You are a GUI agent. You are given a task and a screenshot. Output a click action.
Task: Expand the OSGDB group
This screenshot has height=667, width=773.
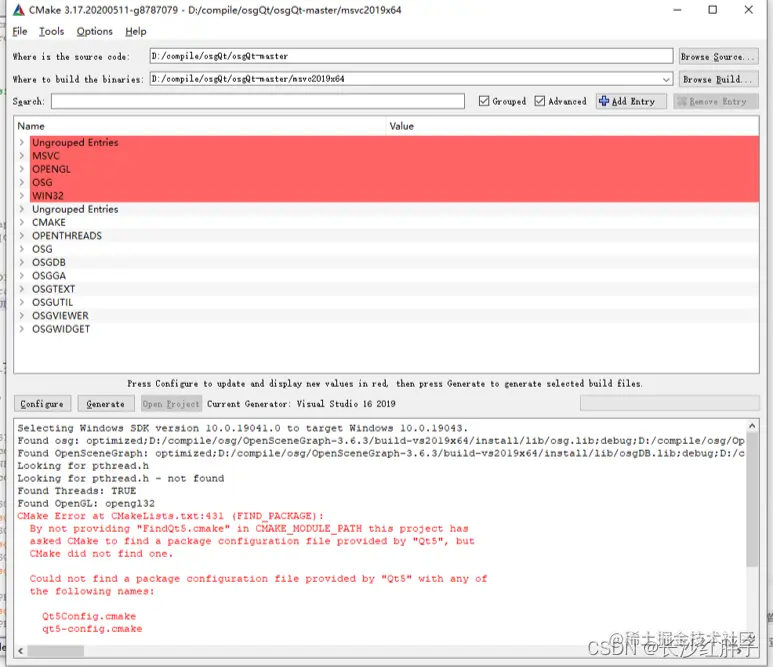click(x=22, y=262)
